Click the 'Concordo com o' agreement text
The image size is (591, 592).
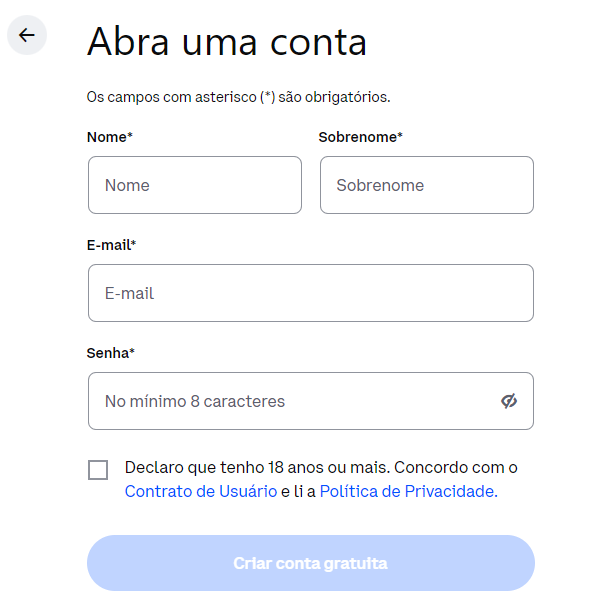tap(456, 467)
